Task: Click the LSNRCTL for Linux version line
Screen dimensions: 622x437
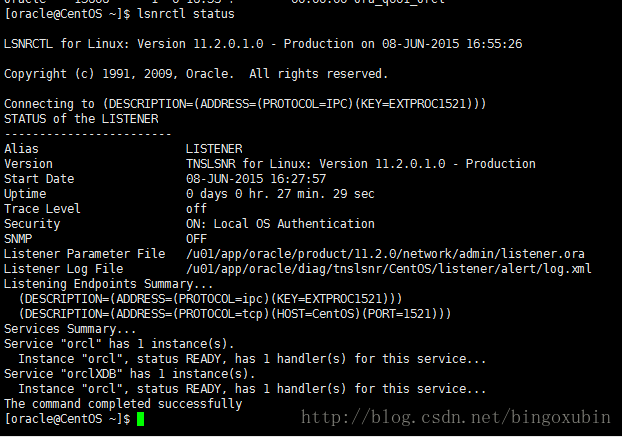Action: pyautogui.click(x=263, y=44)
